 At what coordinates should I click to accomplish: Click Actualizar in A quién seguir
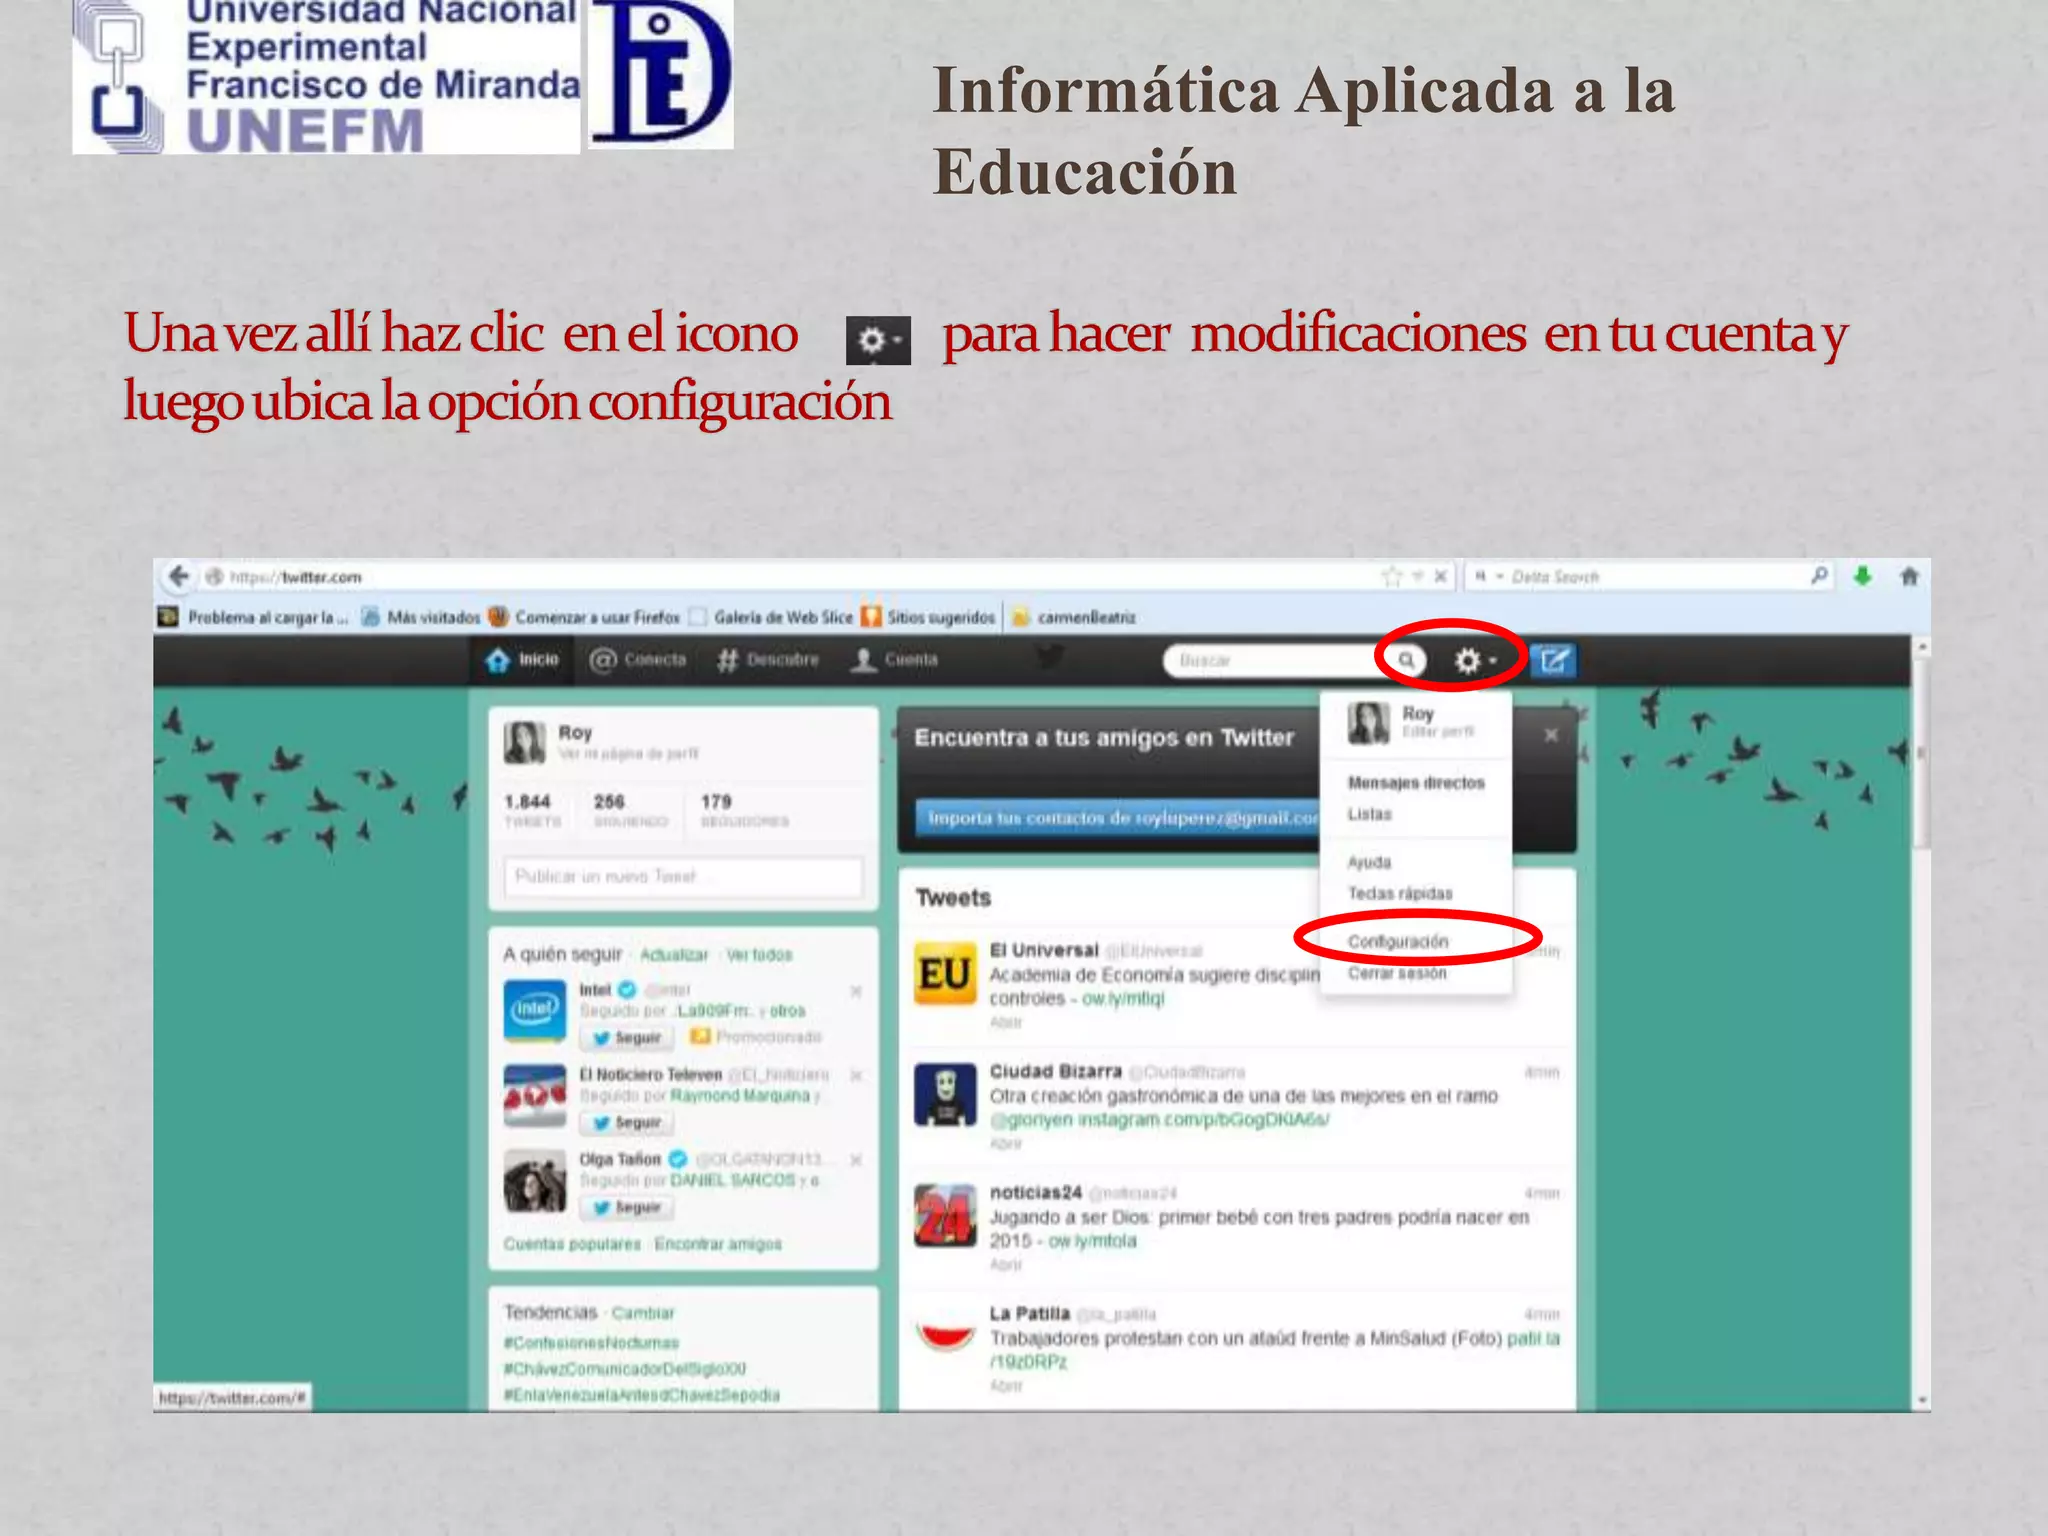673,955
